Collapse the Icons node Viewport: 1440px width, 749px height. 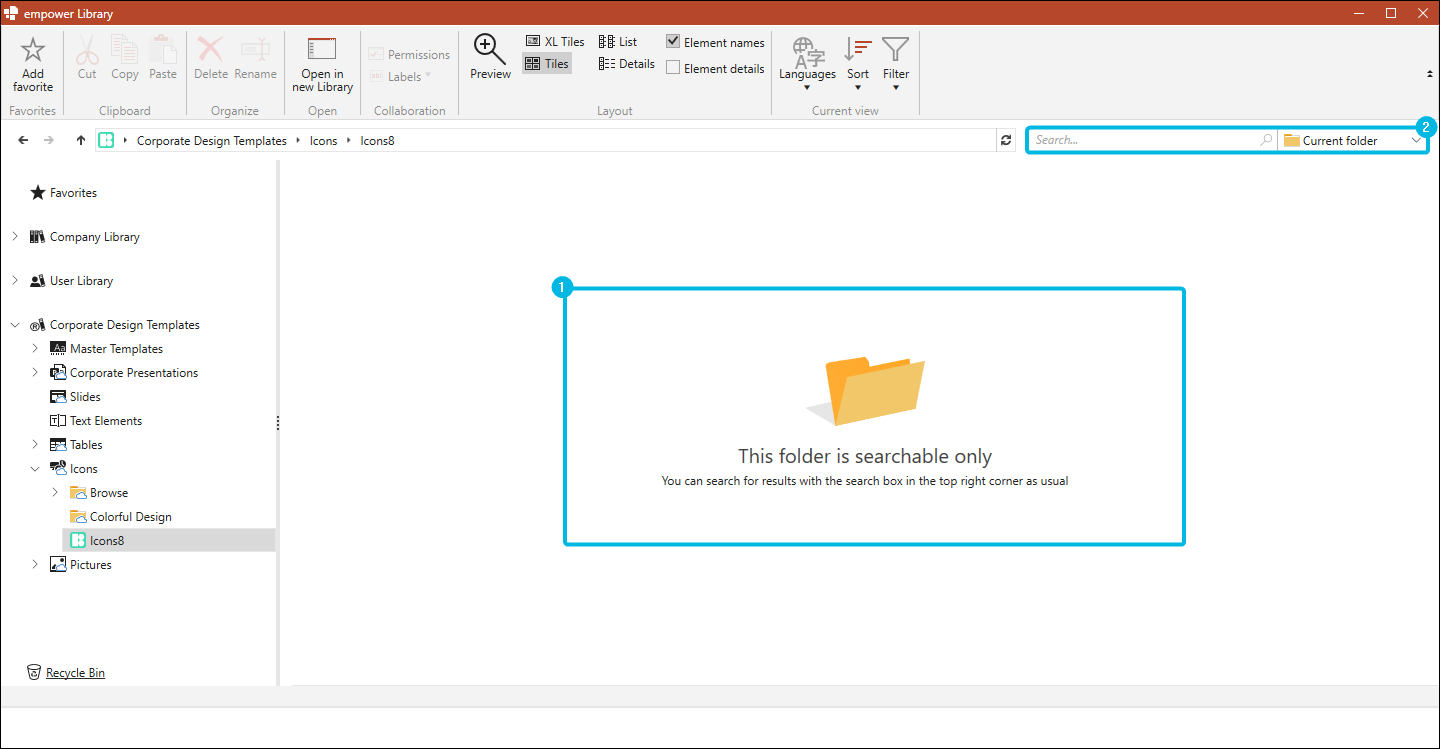click(x=35, y=469)
